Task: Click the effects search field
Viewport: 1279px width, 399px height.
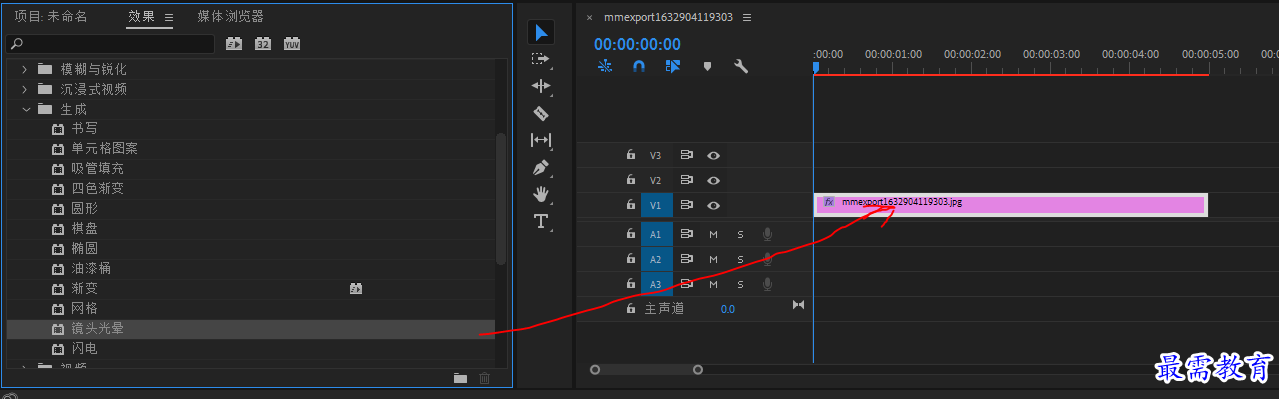Action: pos(110,44)
